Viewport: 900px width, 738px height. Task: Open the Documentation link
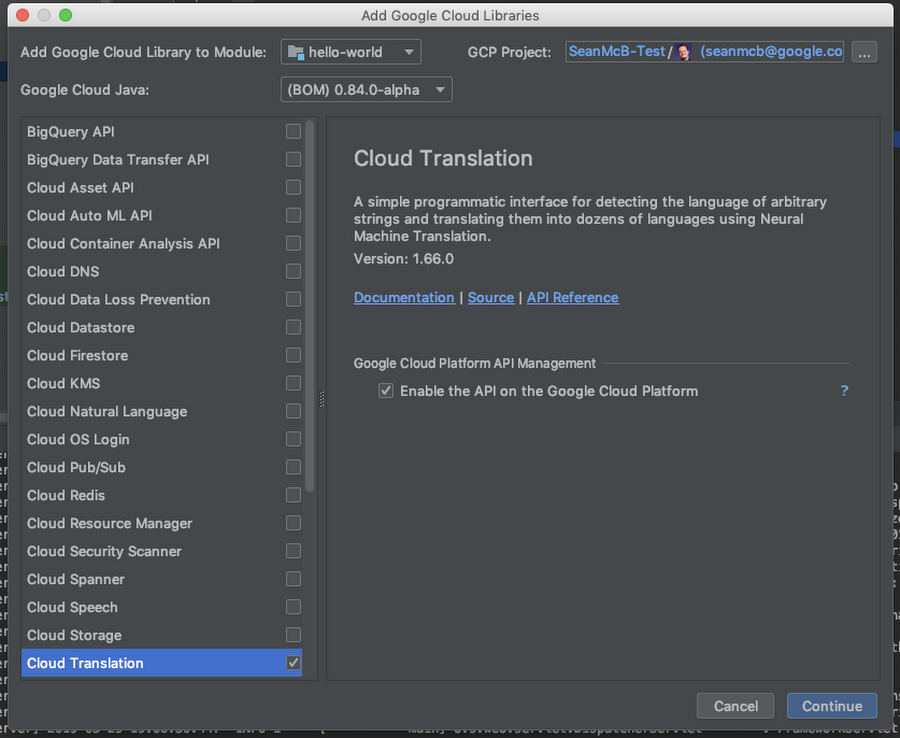tap(404, 297)
